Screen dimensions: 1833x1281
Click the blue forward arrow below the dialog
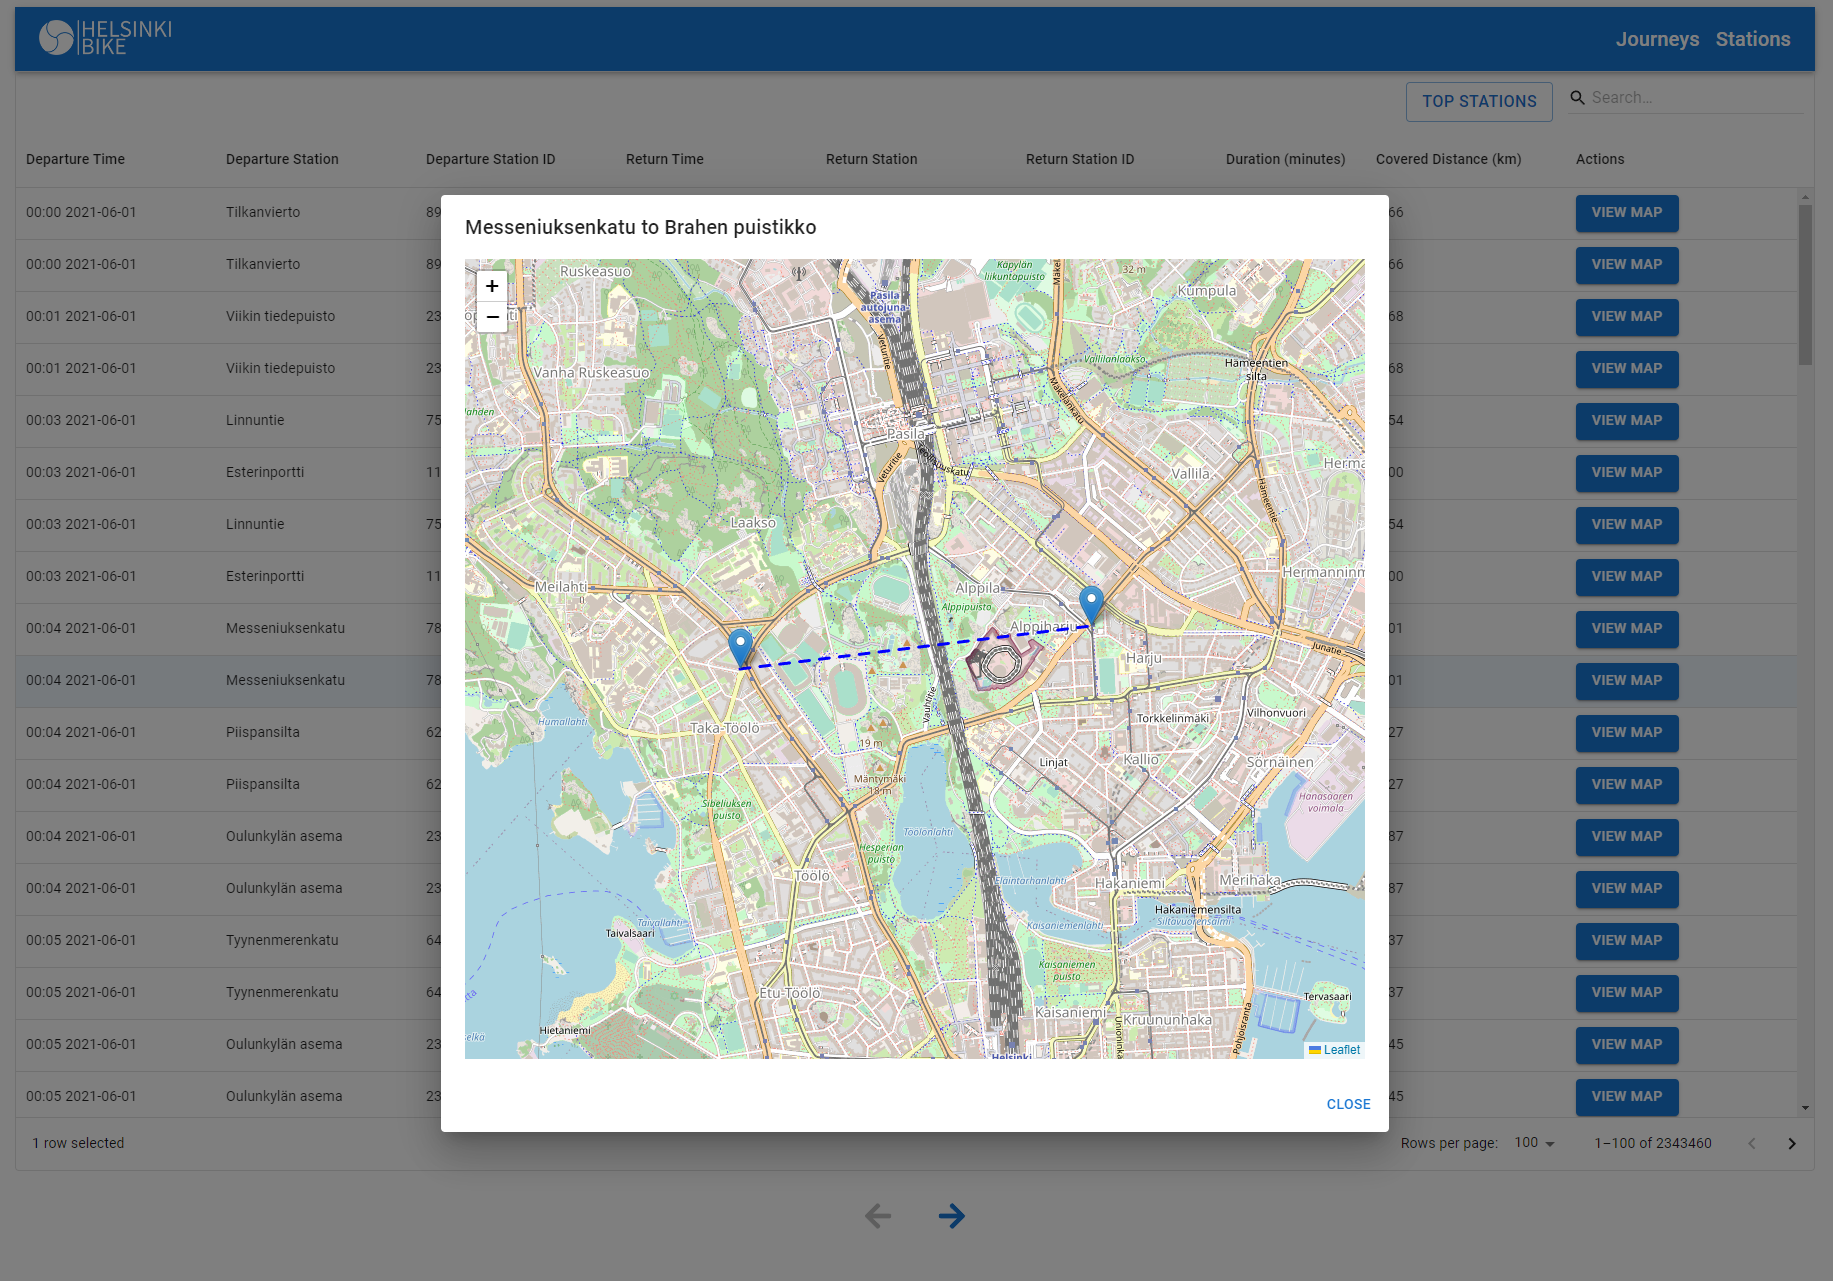point(951,1216)
